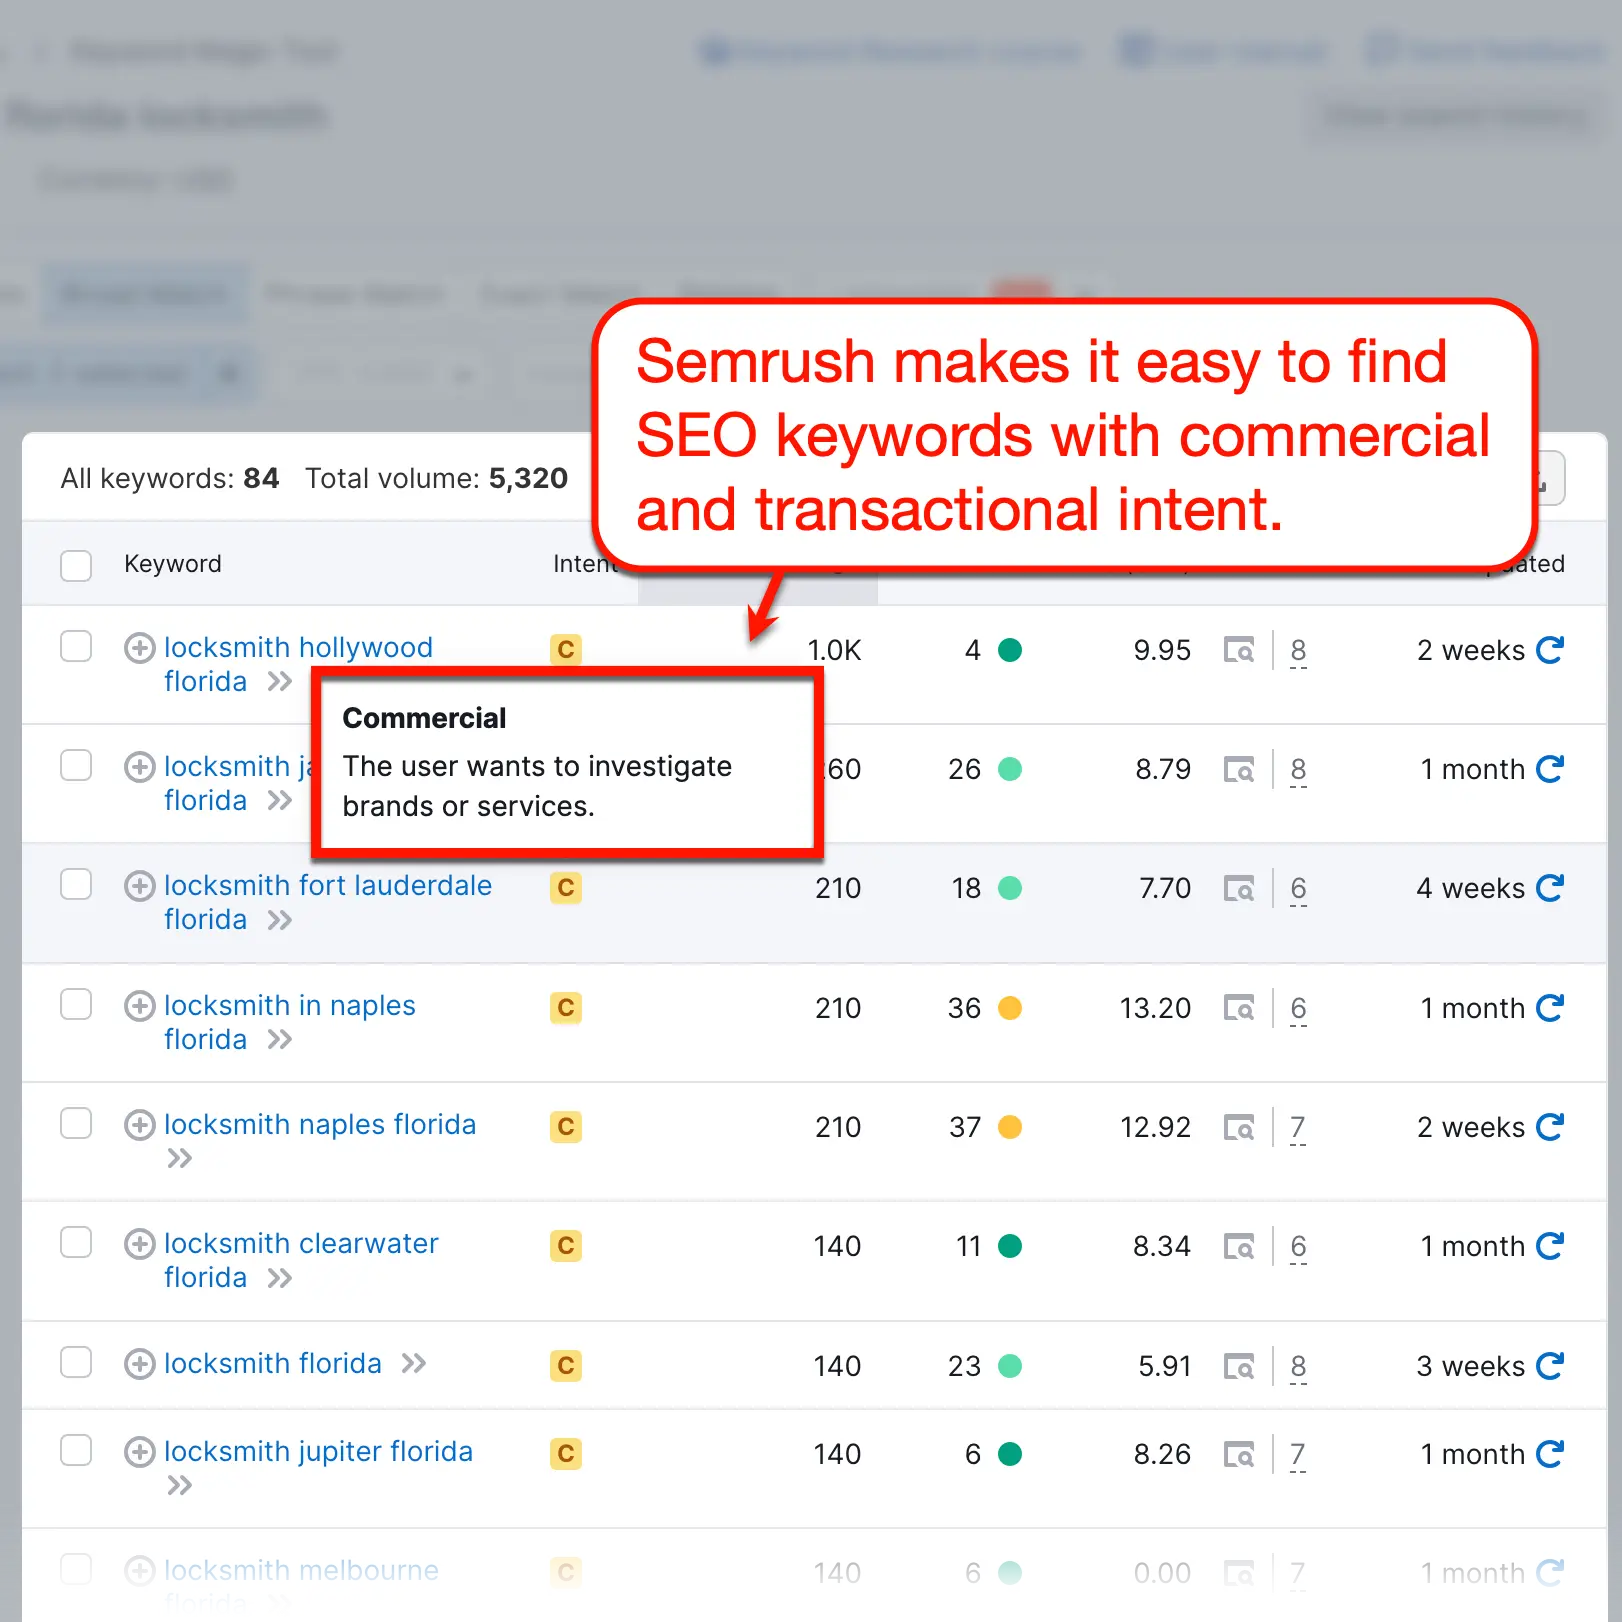
Task: Open SERP snapshot for locksmith hollywood florida
Action: click(1239, 650)
